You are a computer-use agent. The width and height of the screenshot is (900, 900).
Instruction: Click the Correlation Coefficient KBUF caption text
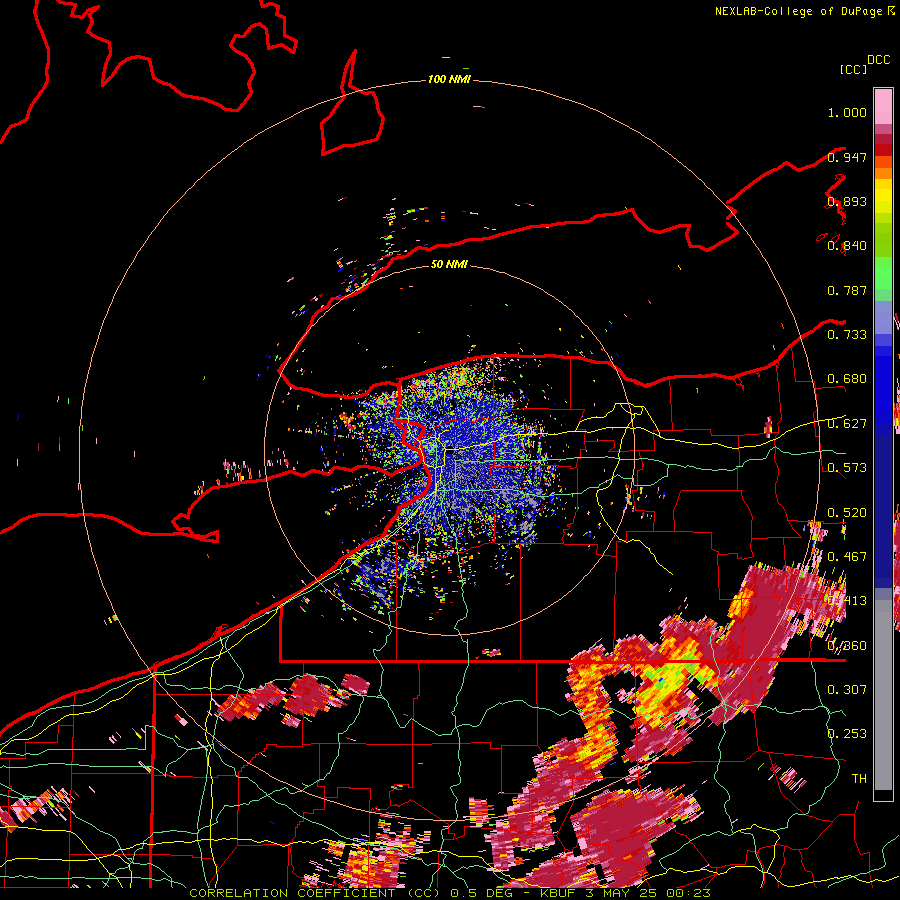click(449, 893)
